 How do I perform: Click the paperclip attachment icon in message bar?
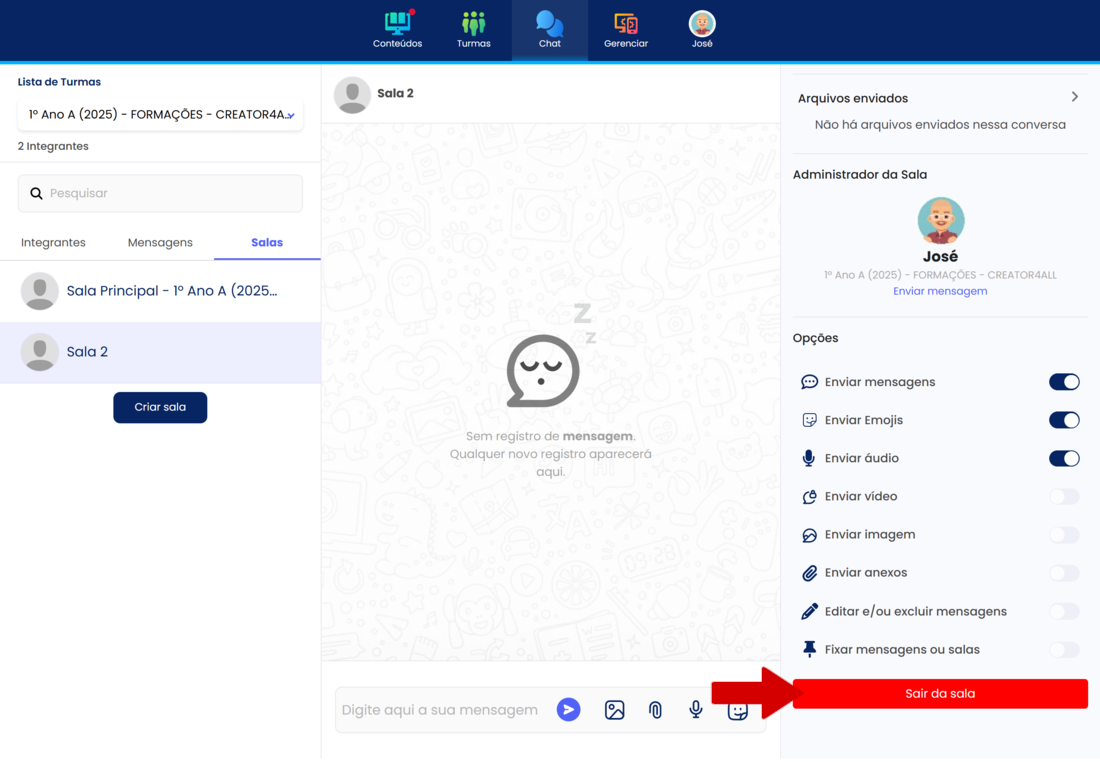pyautogui.click(x=655, y=709)
